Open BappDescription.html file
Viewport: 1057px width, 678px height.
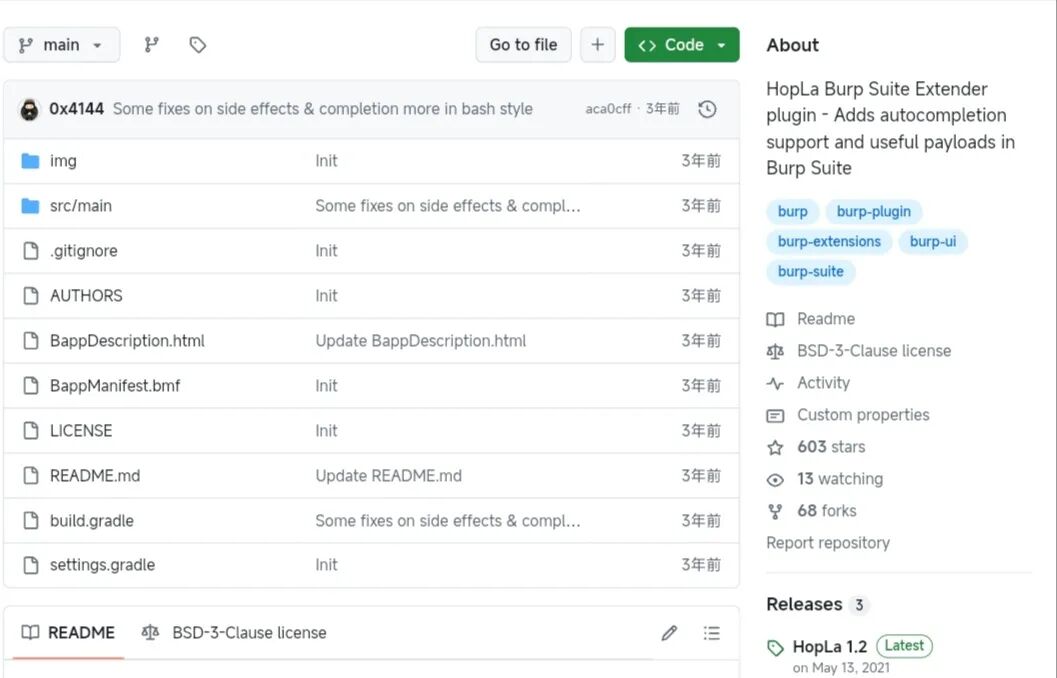coord(127,341)
